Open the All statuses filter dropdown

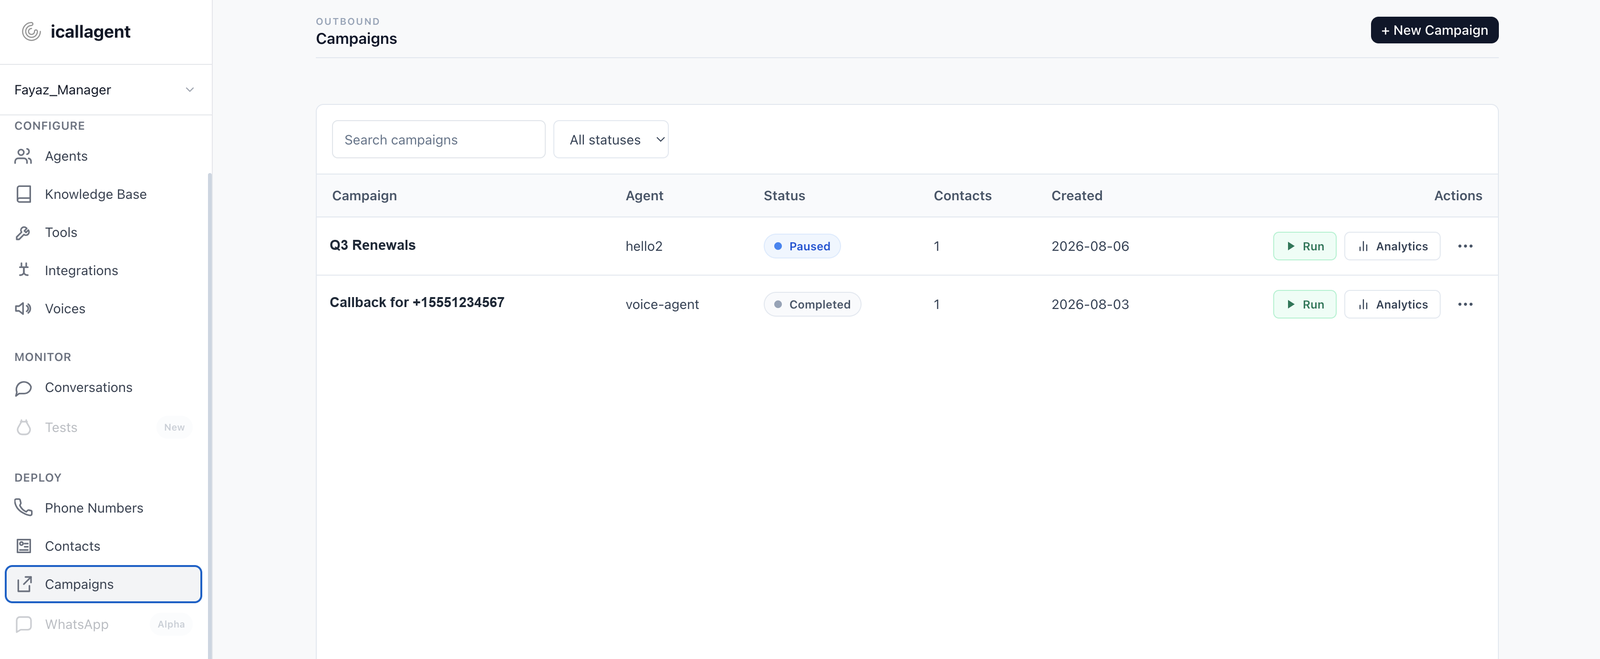coord(611,140)
